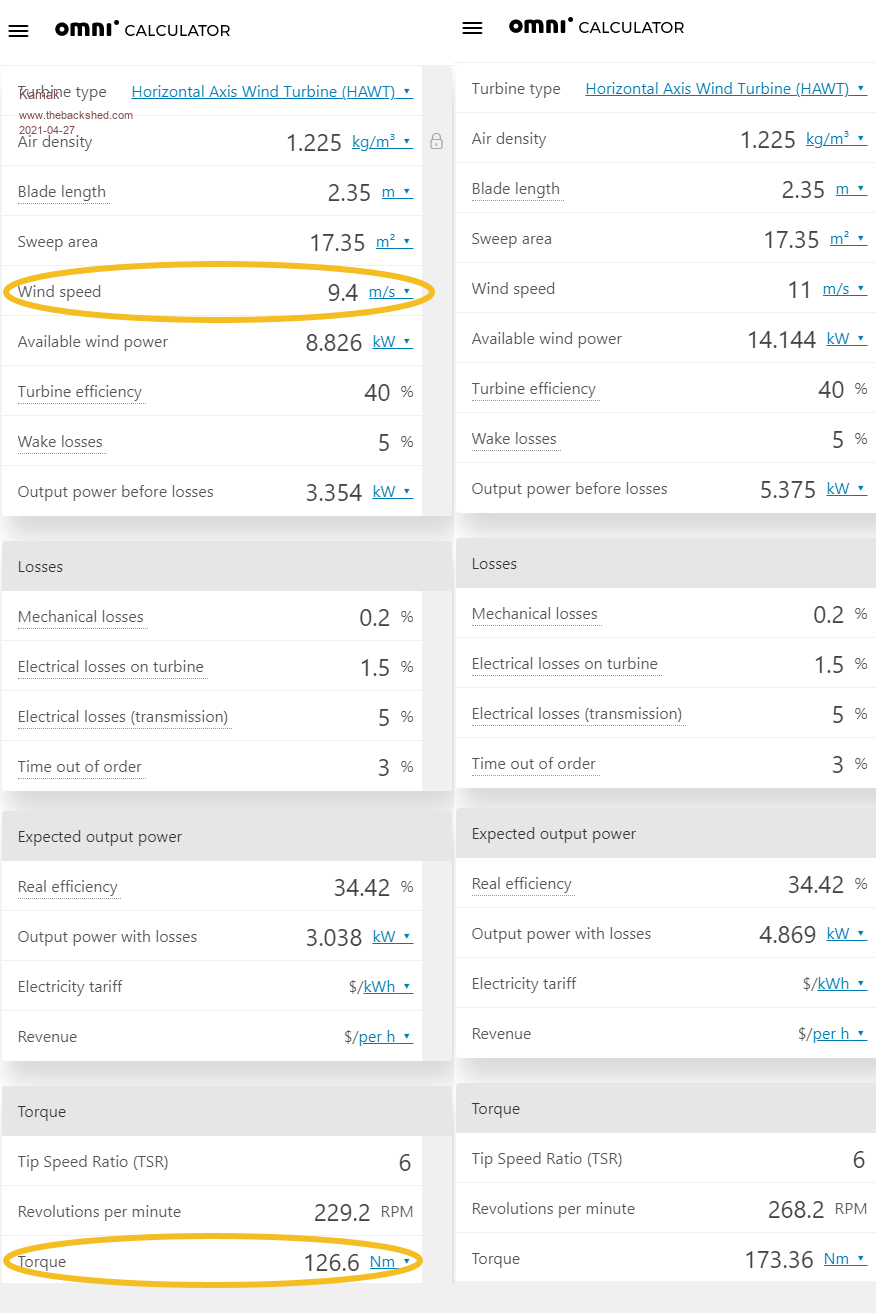Expand the kW unit selector next to 14.144

coord(846,339)
